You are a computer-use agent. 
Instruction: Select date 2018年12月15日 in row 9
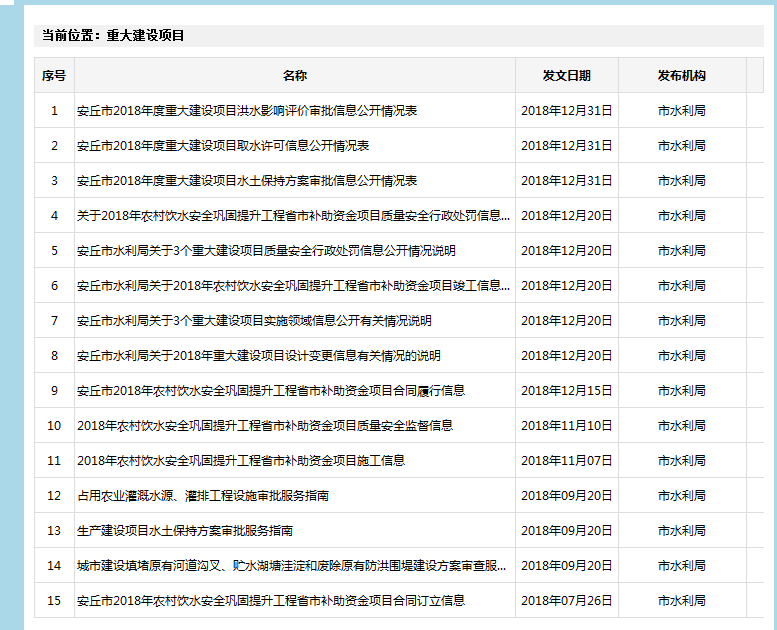[567, 391]
